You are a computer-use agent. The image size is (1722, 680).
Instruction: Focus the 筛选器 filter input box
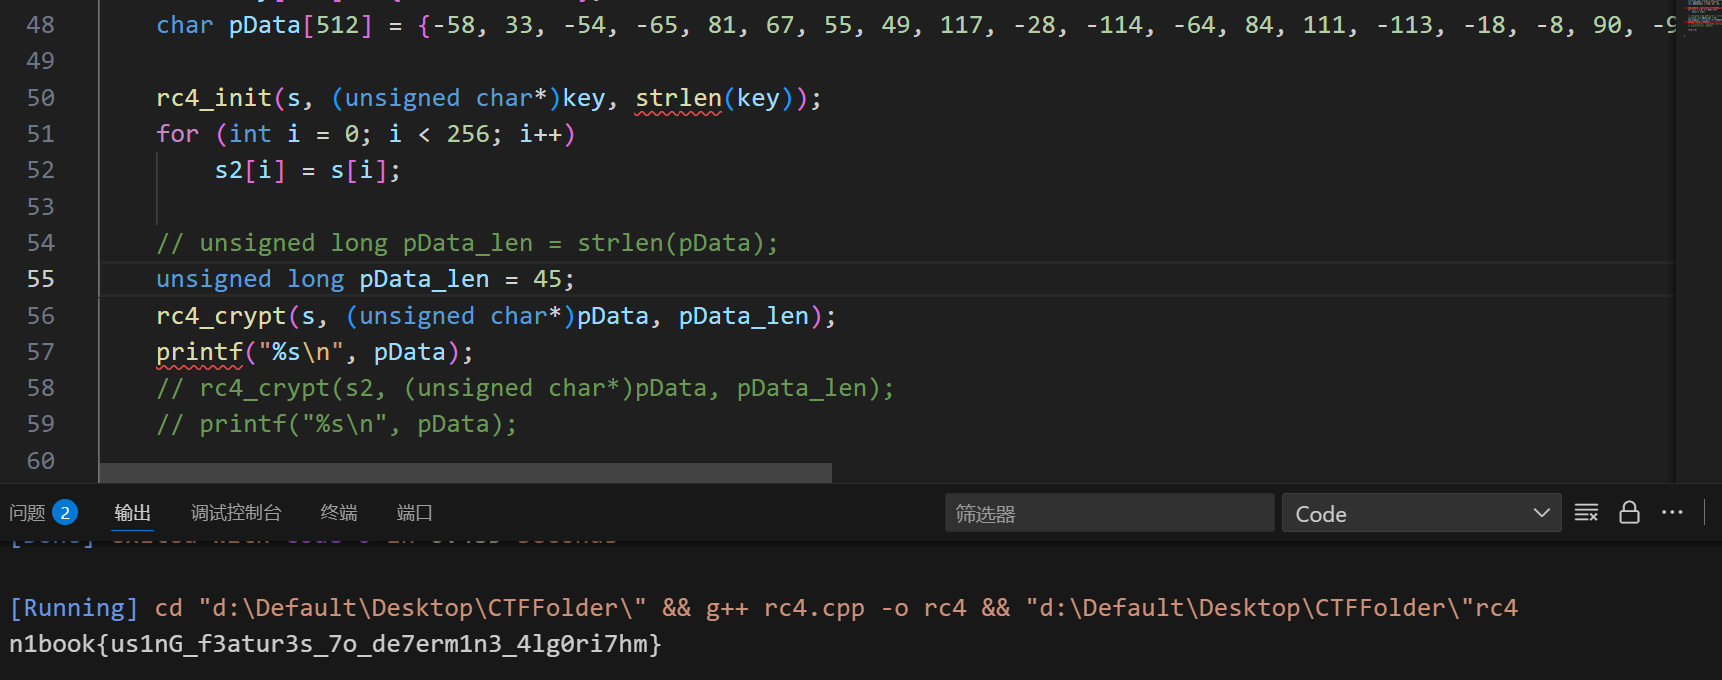tap(1108, 514)
